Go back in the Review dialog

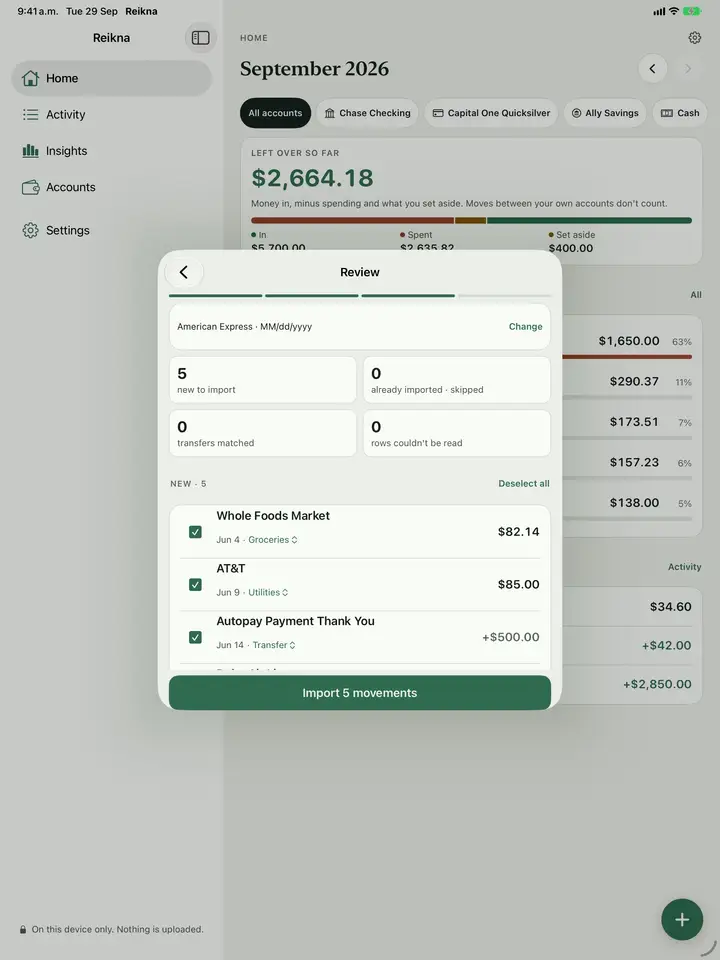point(184,272)
